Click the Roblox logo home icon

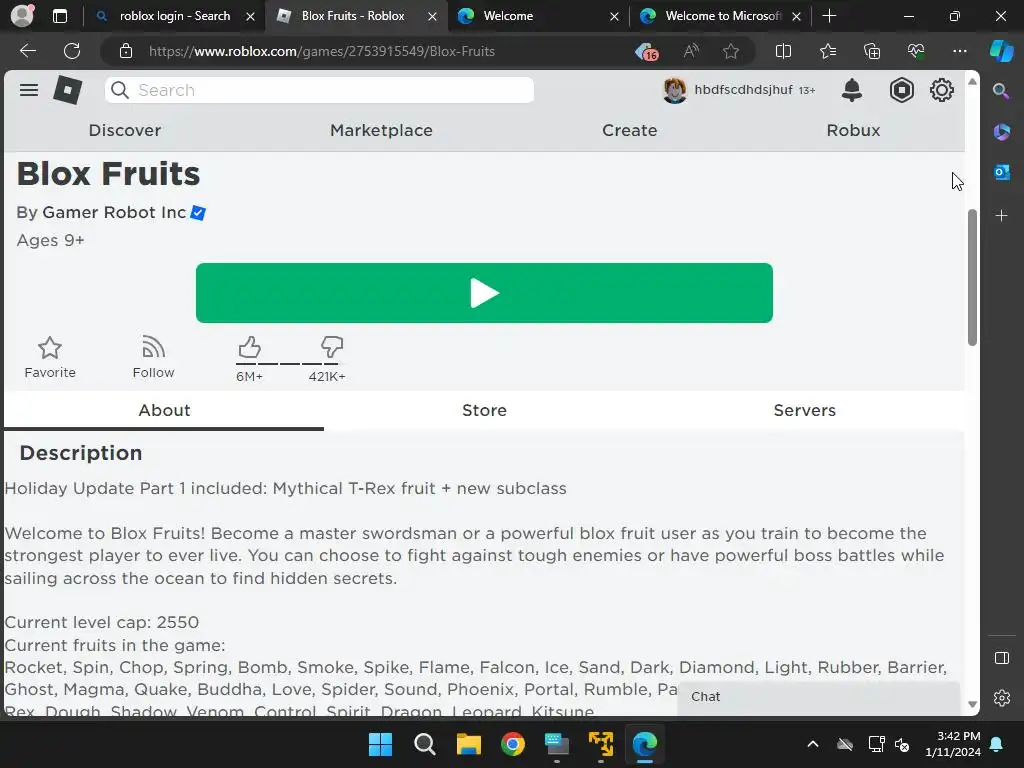(67, 90)
